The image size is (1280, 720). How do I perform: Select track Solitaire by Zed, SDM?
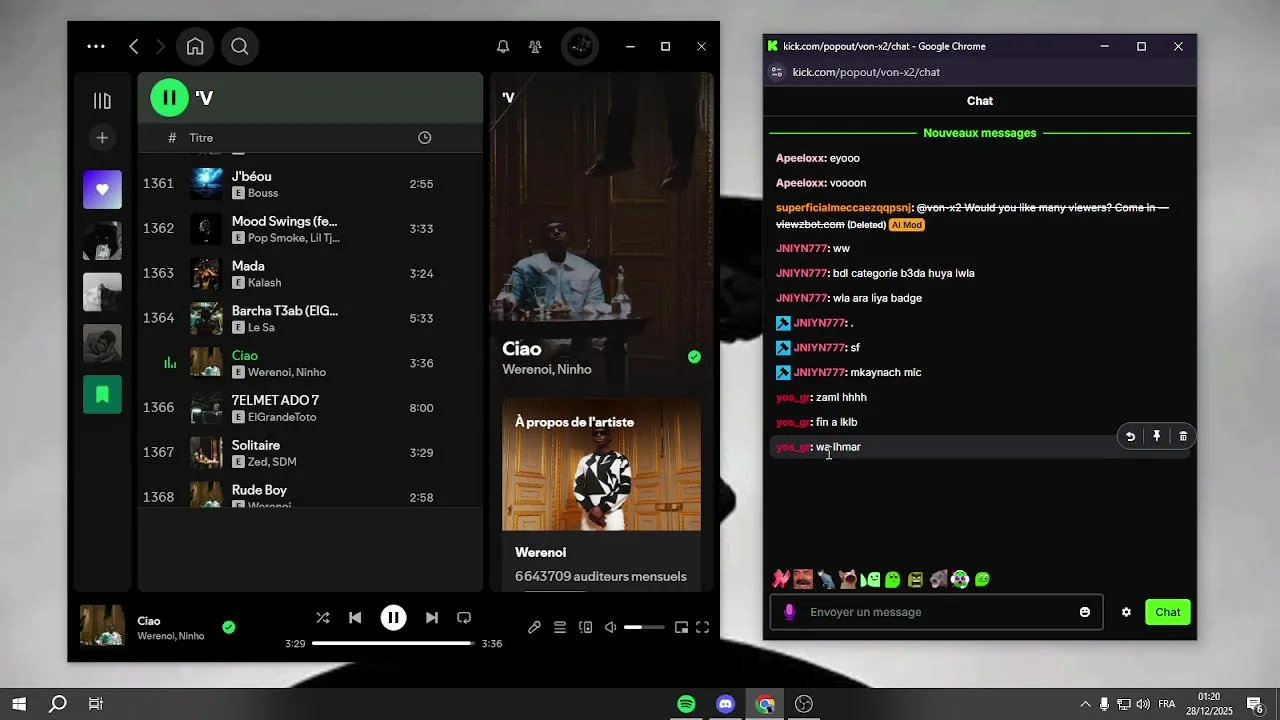pyautogui.click(x=310, y=452)
